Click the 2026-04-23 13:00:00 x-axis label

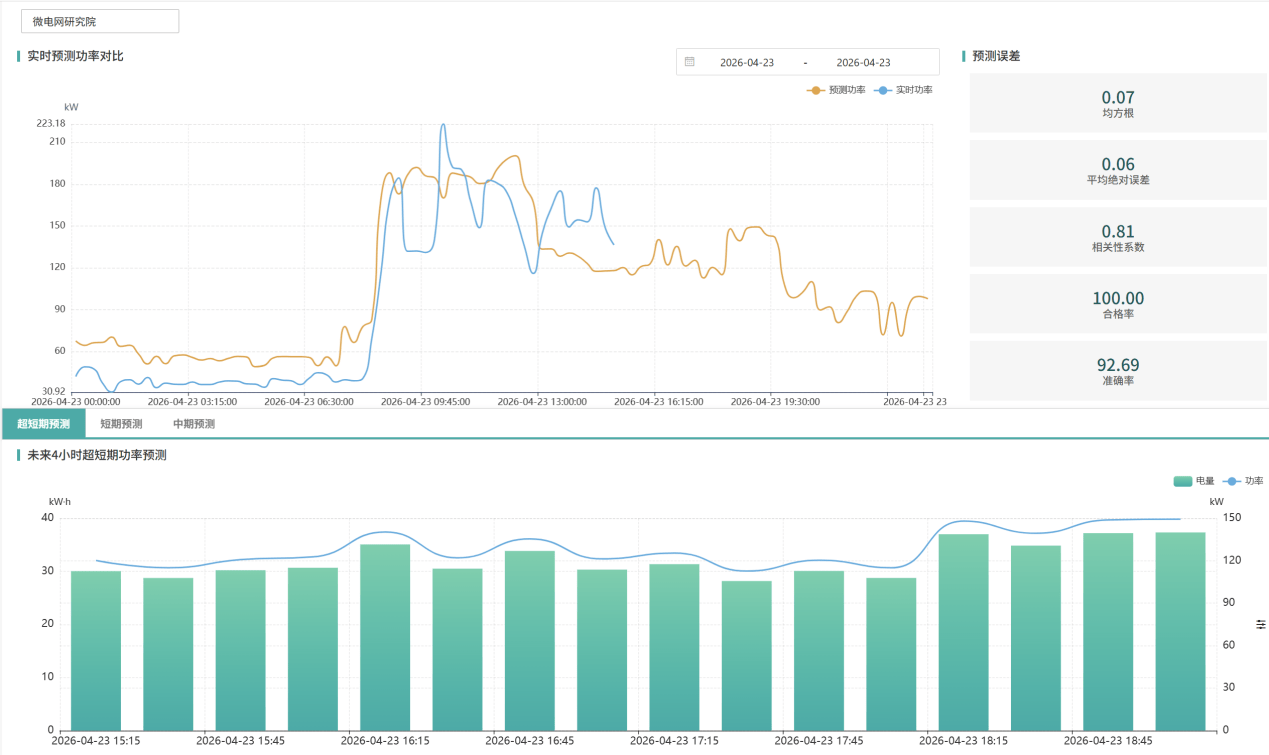pos(542,401)
